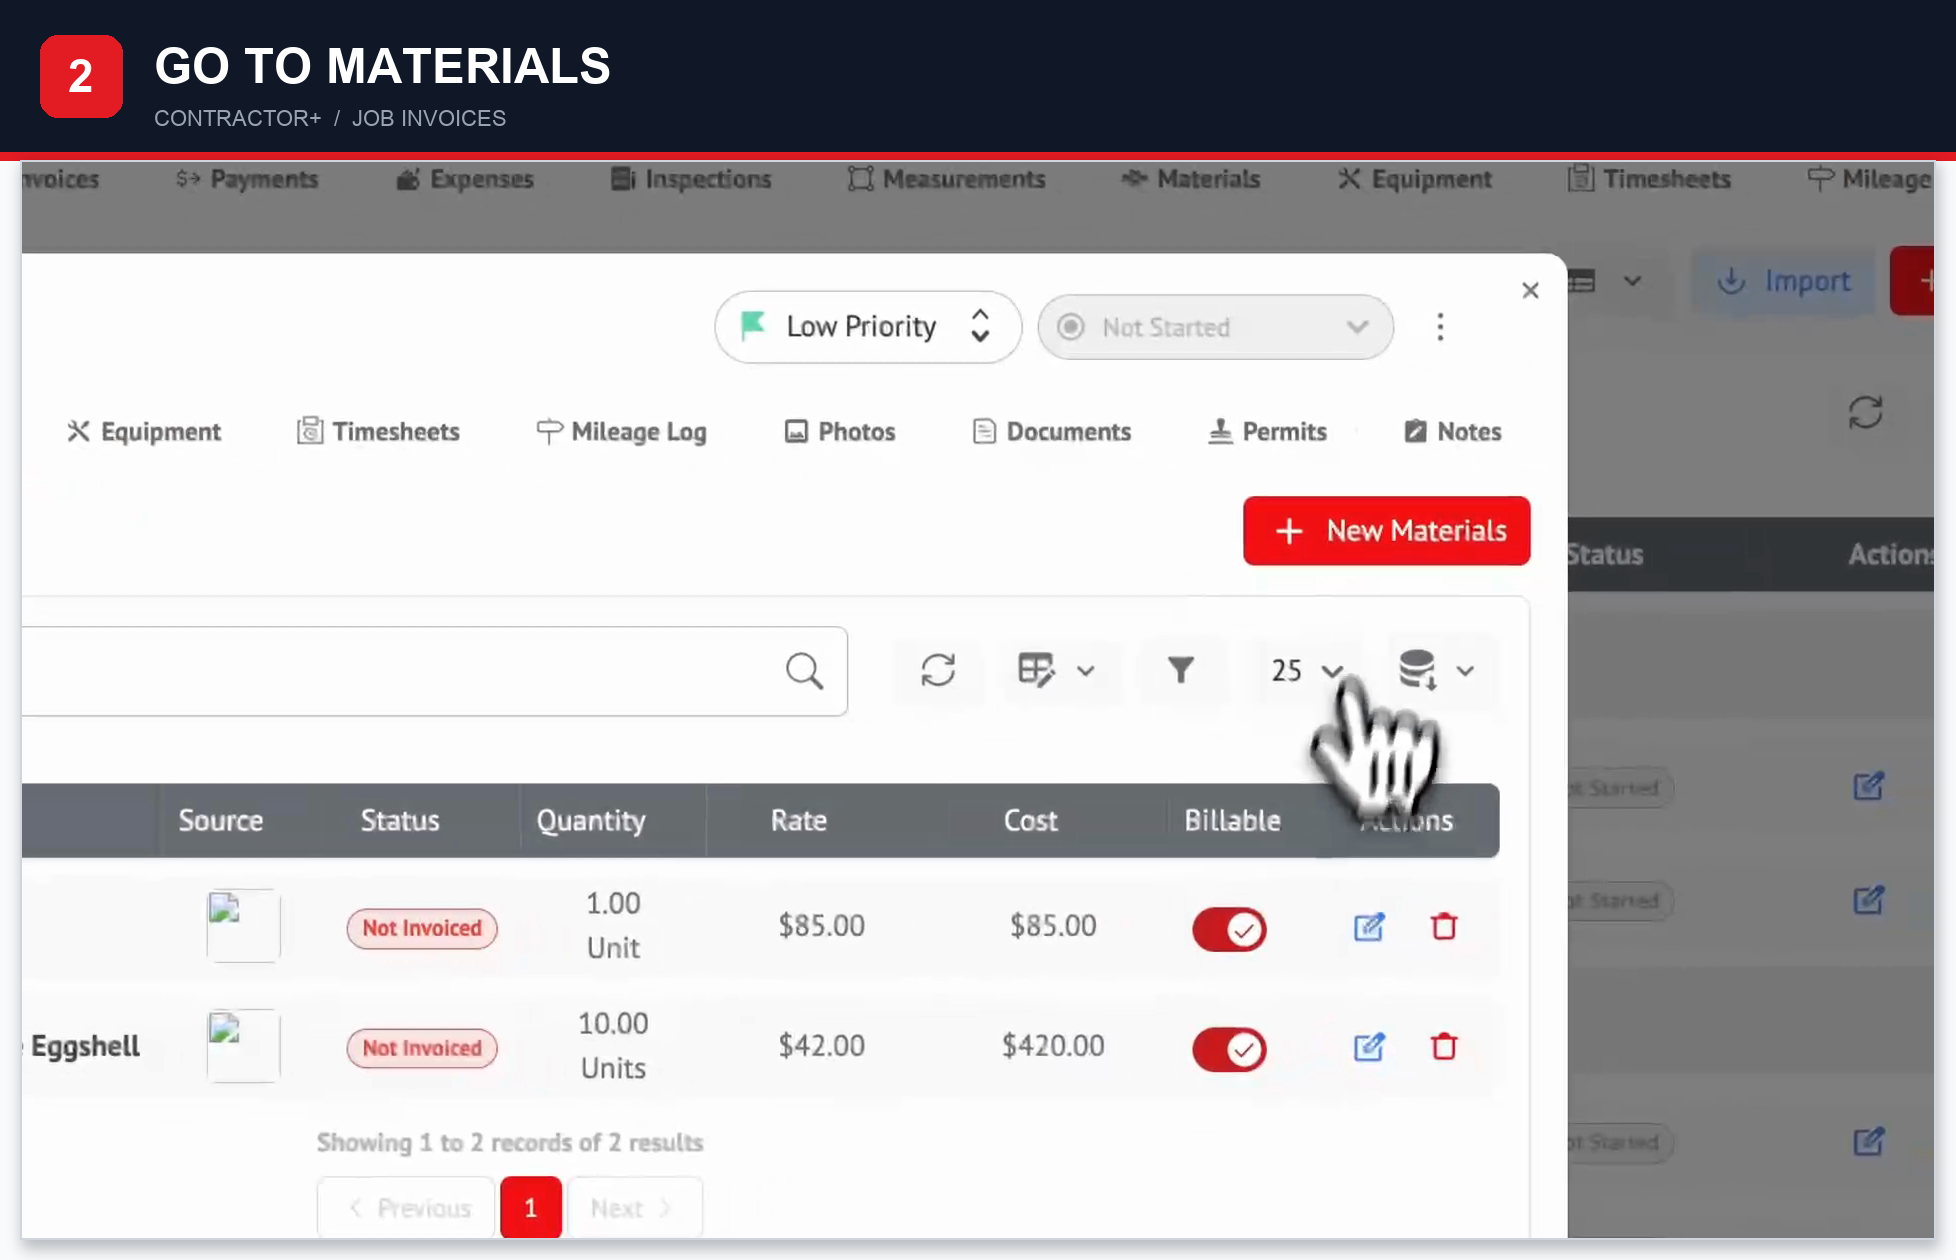1956x1260 pixels.
Task: Switch to the Photos tab
Action: (x=839, y=431)
